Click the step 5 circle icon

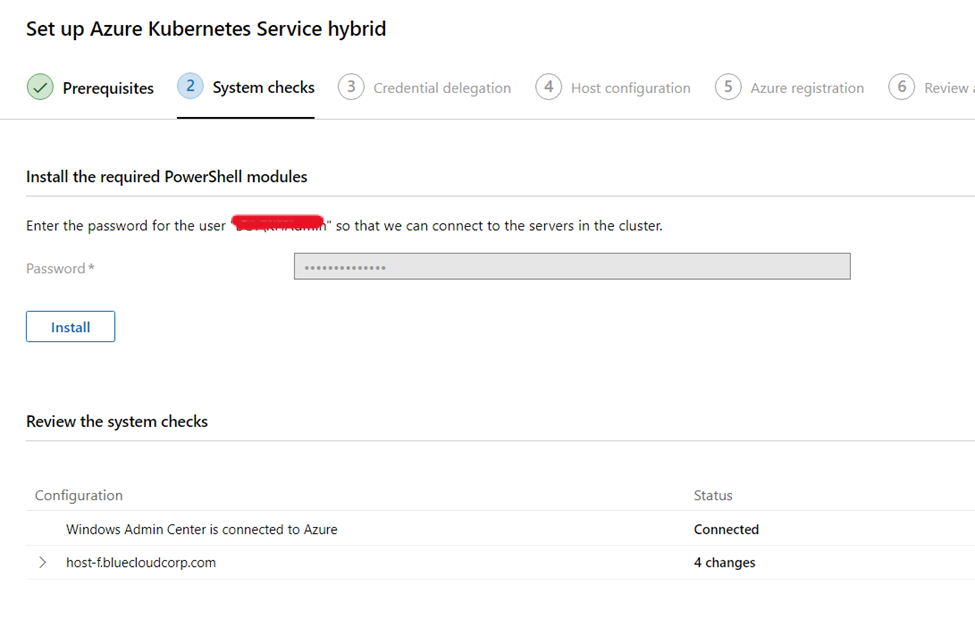coord(728,87)
